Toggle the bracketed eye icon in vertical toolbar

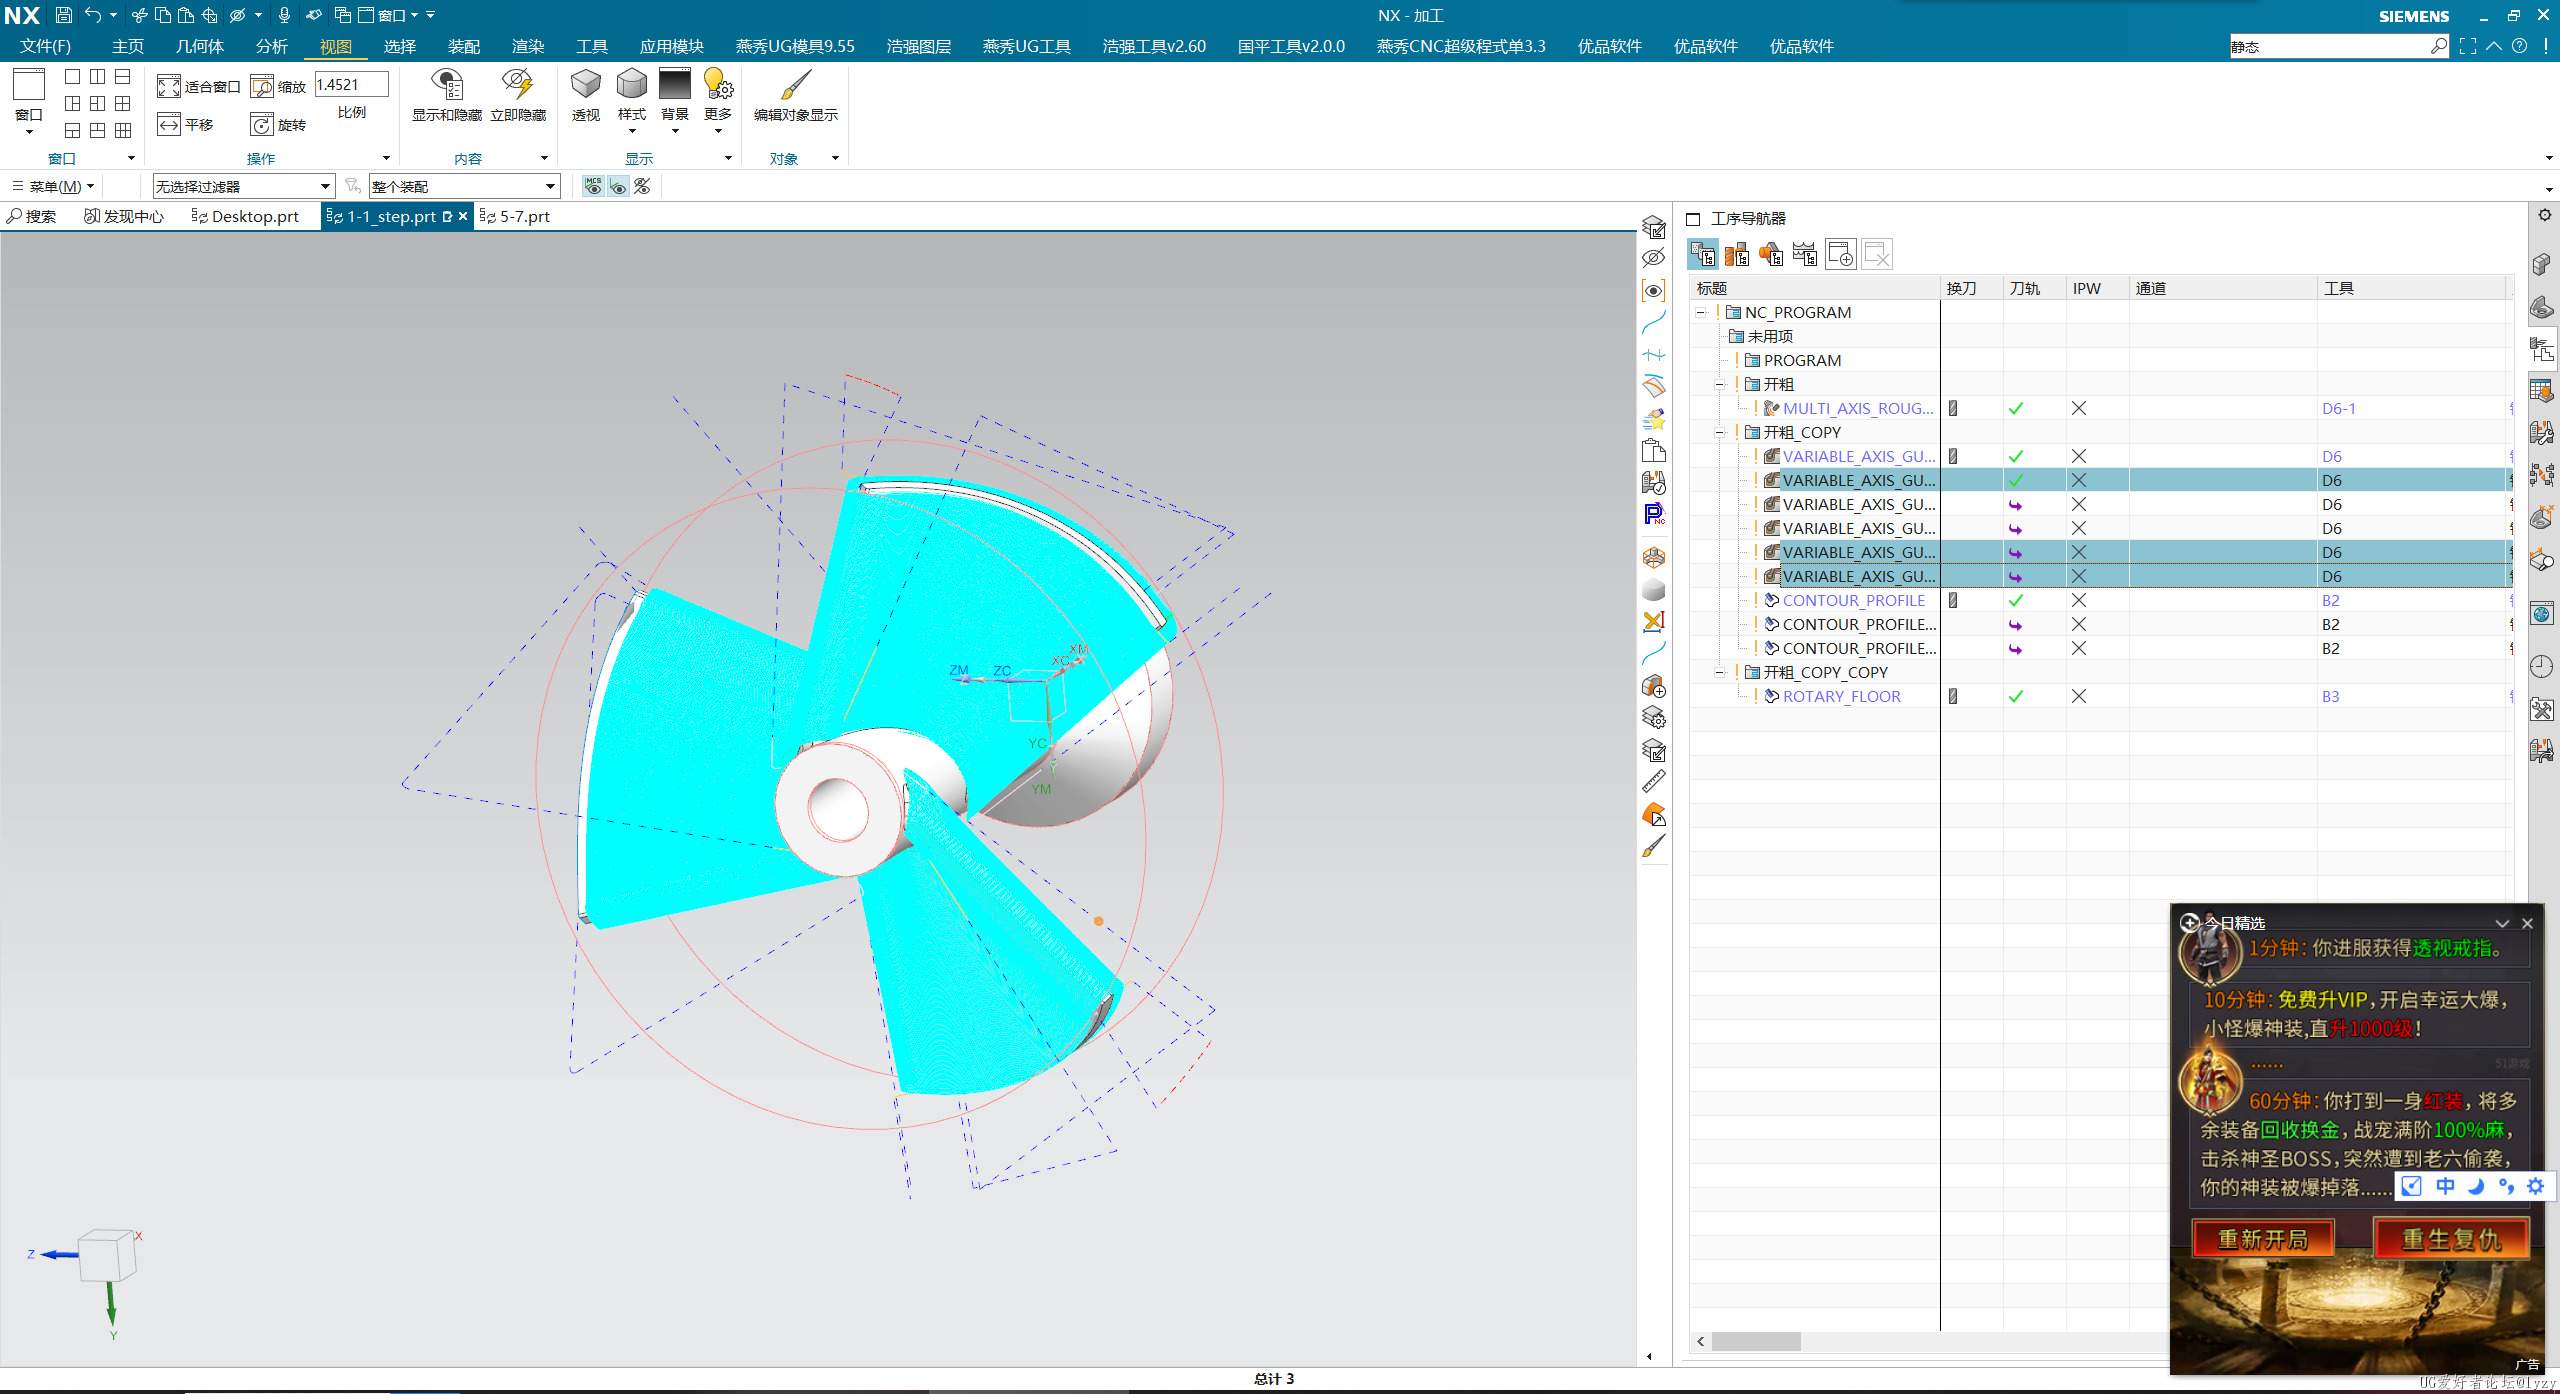[1654, 291]
